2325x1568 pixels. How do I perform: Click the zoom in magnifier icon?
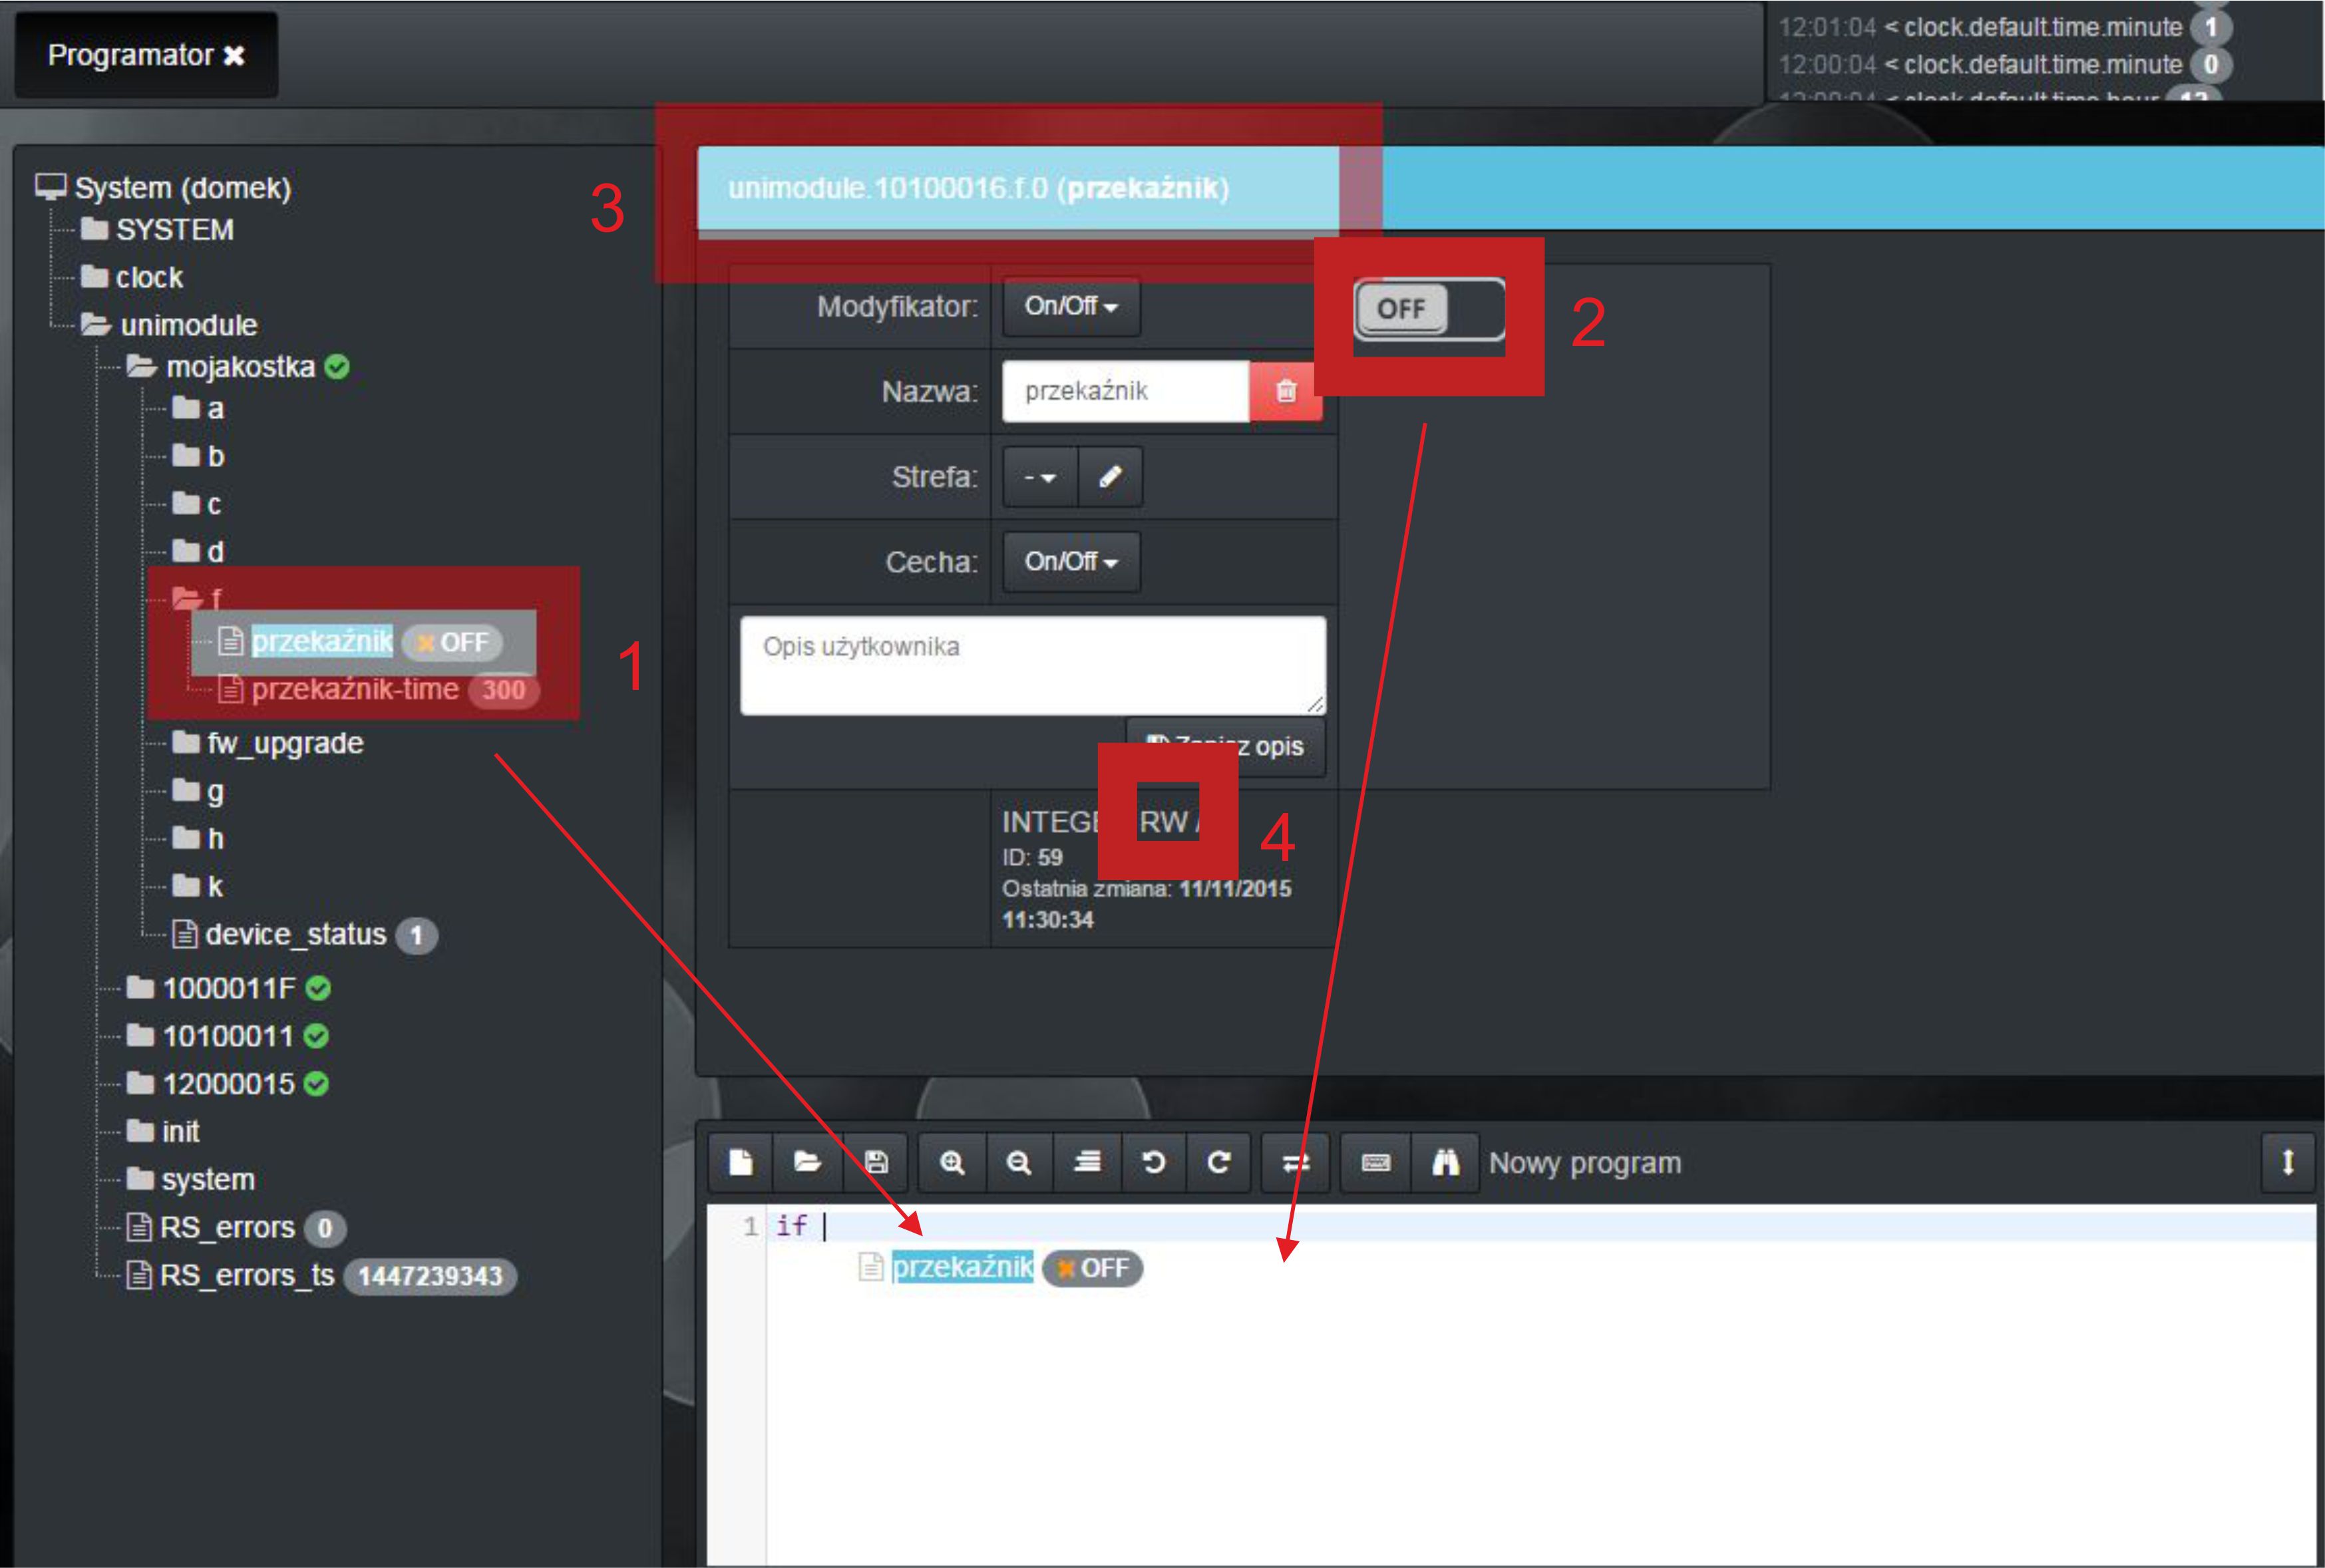(x=952, y=1162)
